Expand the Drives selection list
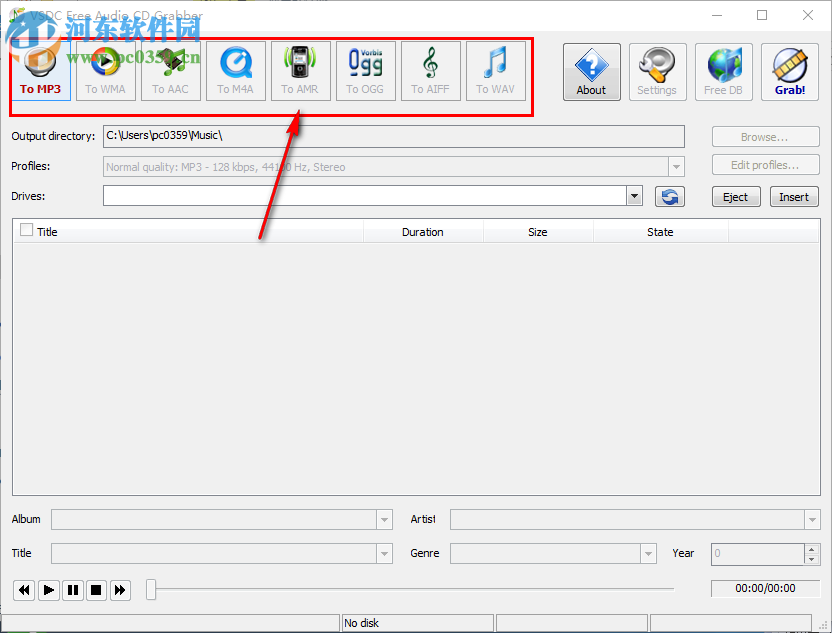832x633 pixels. [x=633, y=196]
